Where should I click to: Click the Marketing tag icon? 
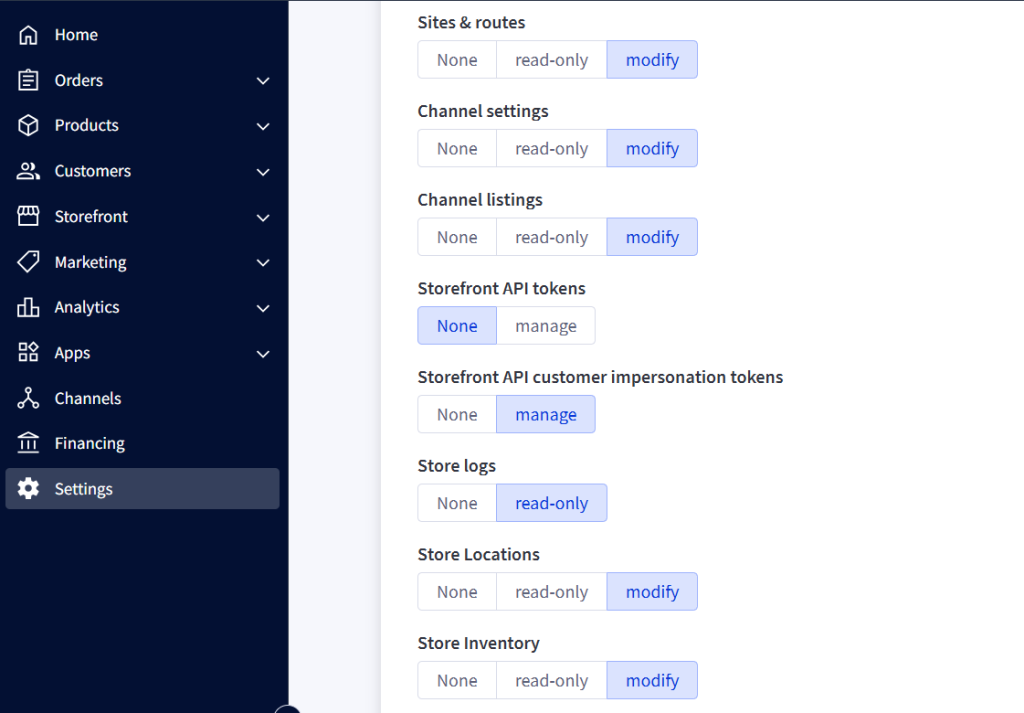point(28,262)
